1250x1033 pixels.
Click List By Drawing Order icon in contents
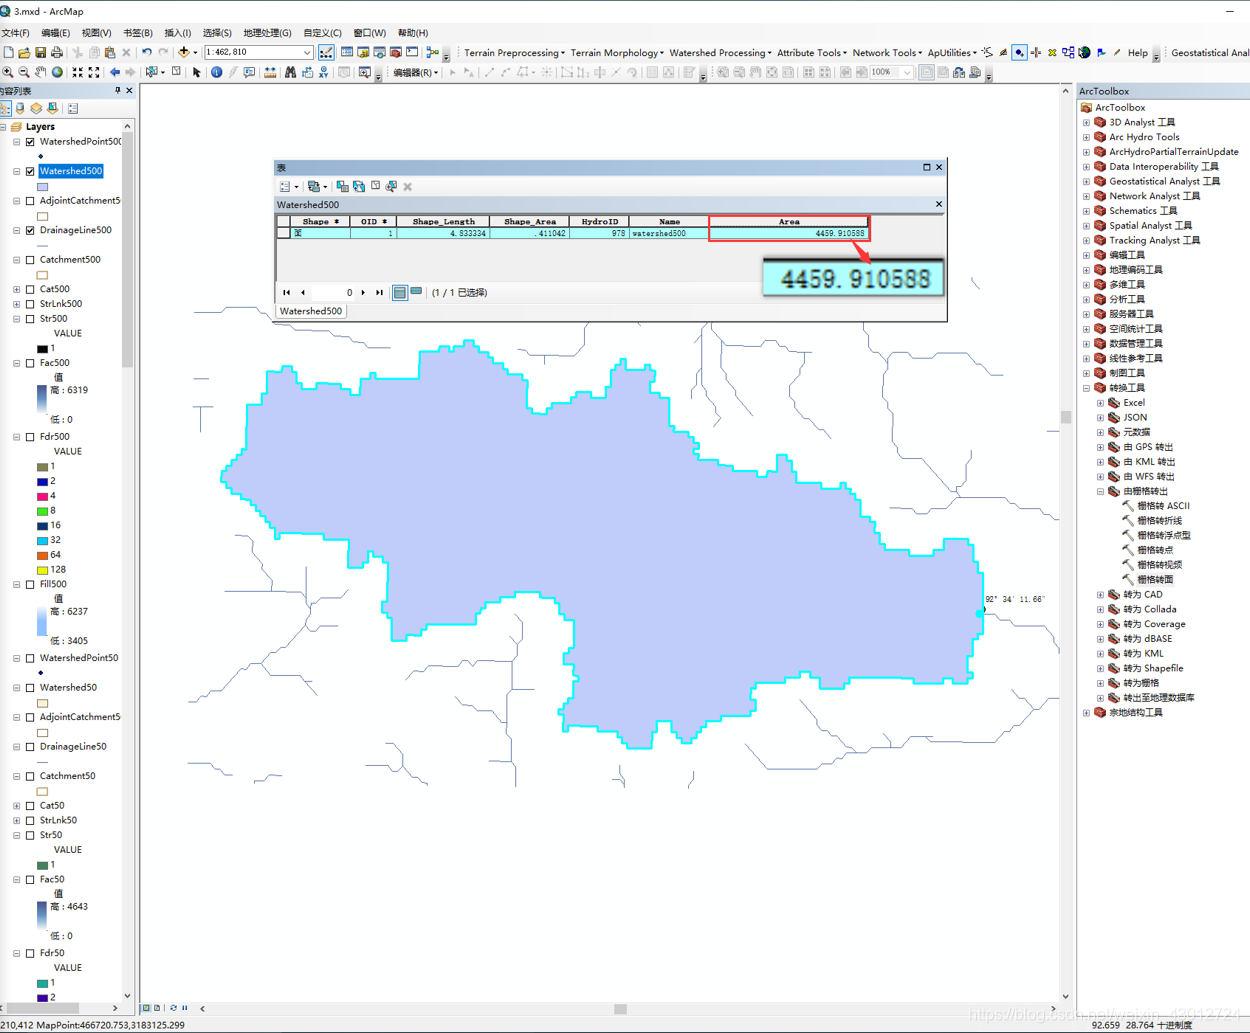pyautogui.click(x=6, y=108)
